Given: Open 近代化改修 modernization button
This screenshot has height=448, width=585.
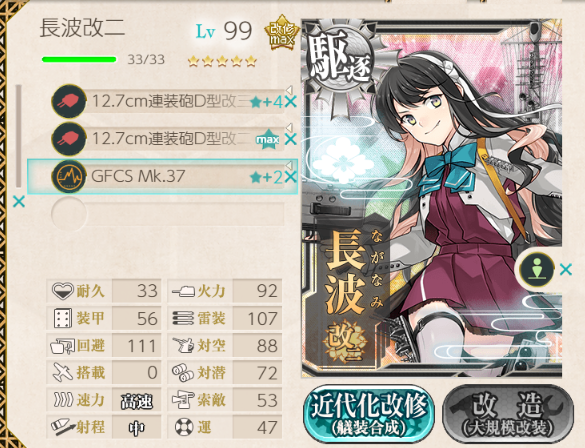Looking at the screenshot, I should (x=369, y=414).
